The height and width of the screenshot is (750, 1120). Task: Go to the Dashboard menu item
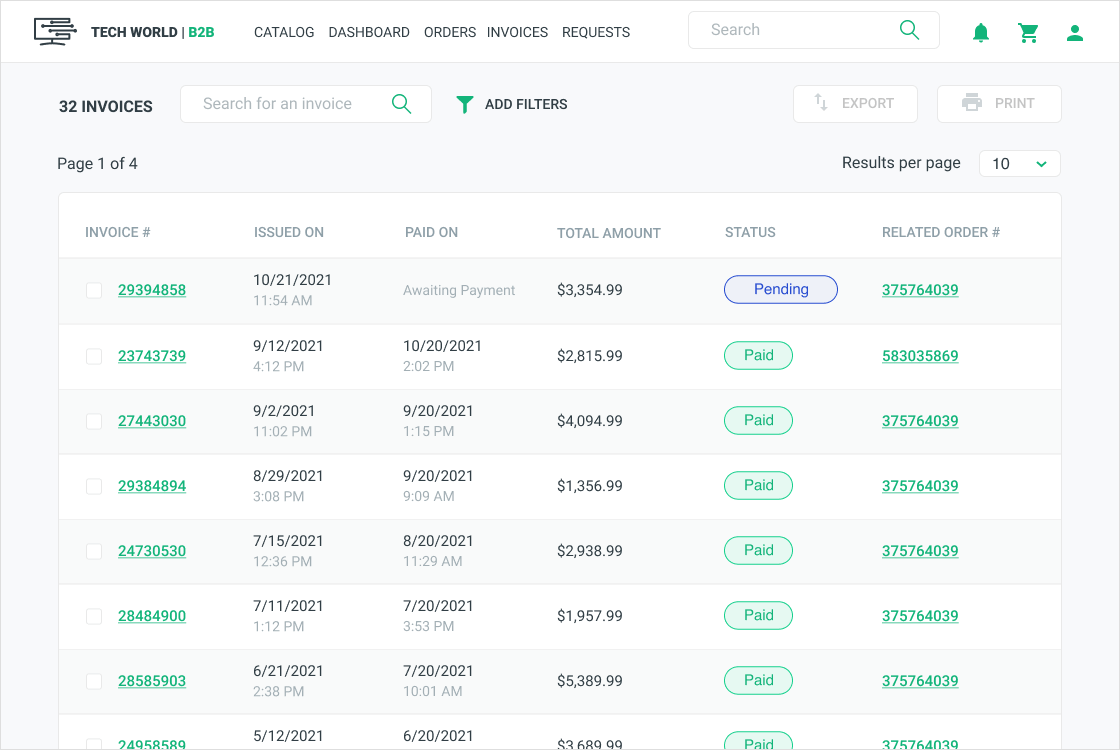[369, 32]
